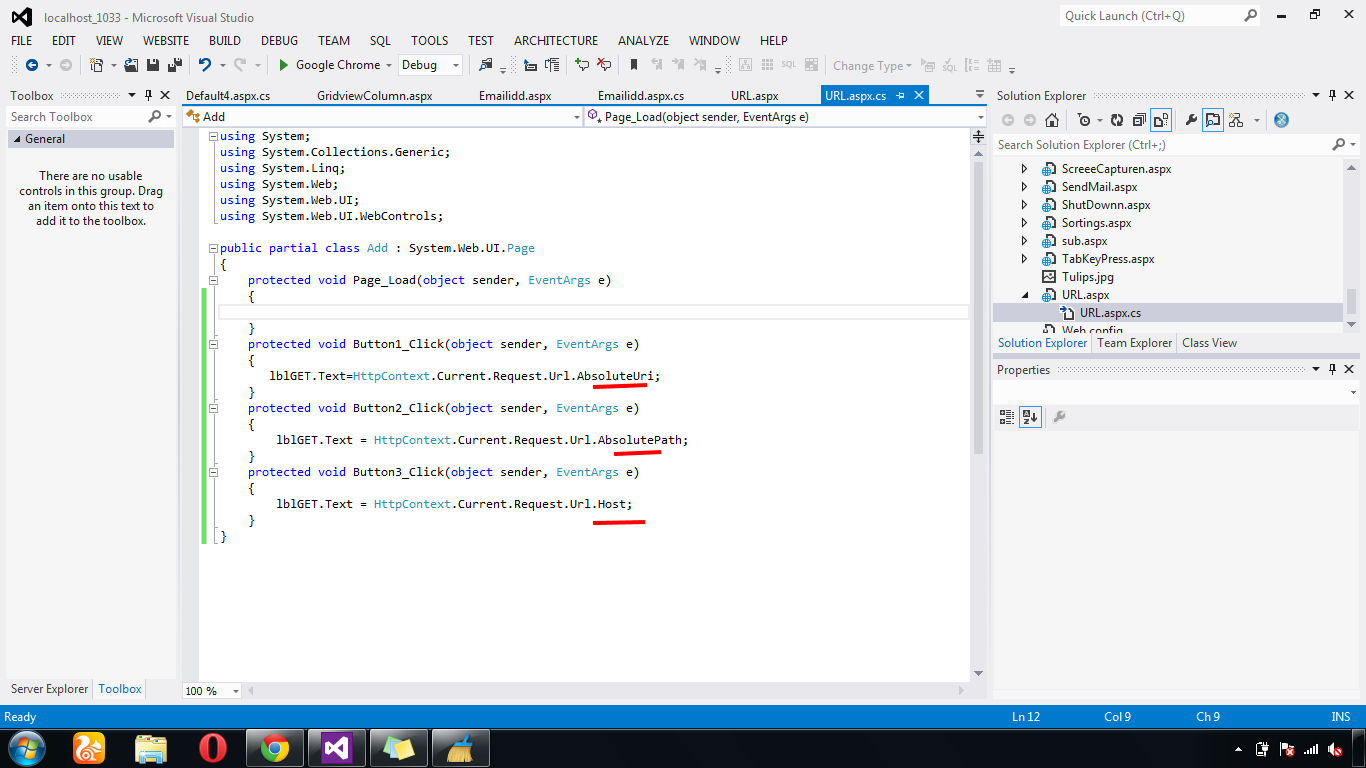Toggle pin on the URL.aspx.cs tab
1366x768 pixels.
tap(900, 95)
